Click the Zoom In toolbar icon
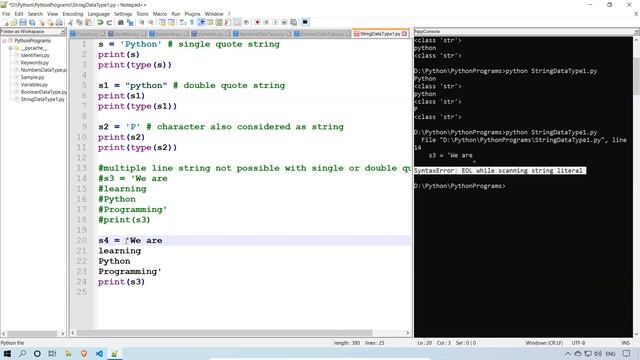 [141, 22]
